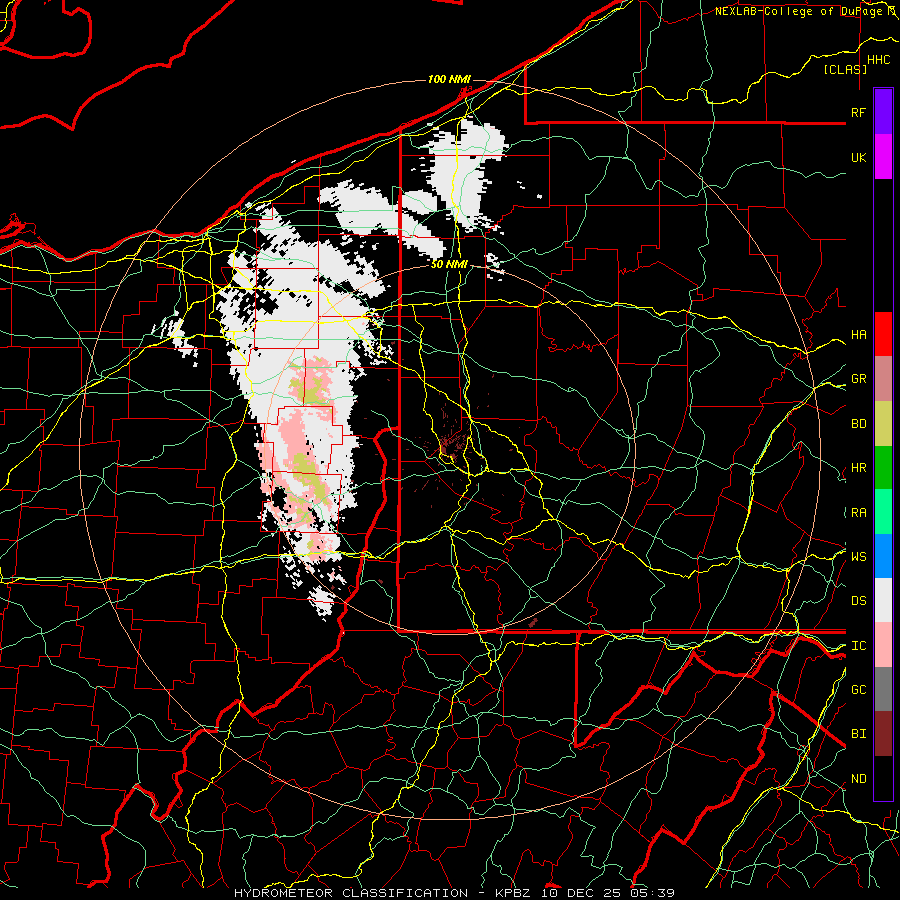
Task: Select the WS blue legend swatch
Action: [x=883, y=556]
